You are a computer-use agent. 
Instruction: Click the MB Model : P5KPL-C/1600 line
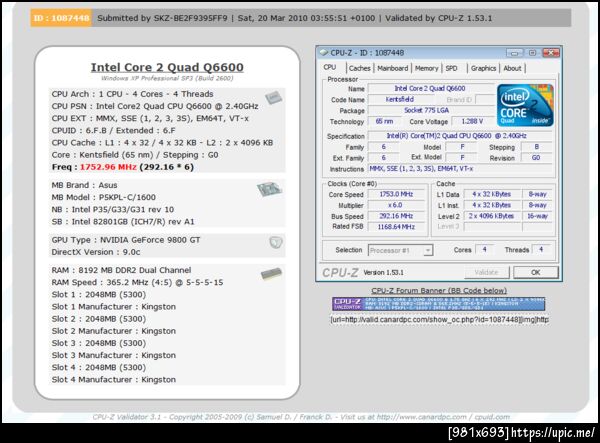(104, 197)
